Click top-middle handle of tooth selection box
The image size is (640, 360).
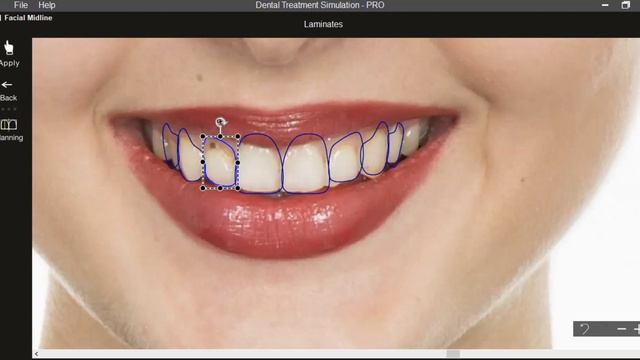(220, 136)
